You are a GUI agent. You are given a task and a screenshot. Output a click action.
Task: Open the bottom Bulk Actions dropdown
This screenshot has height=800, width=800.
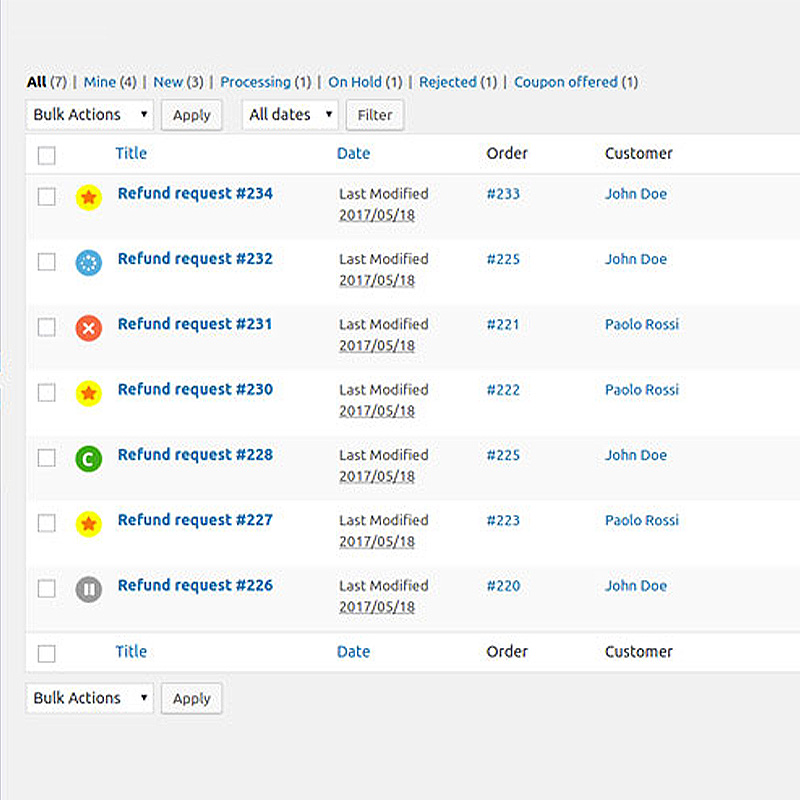(90, 698)
